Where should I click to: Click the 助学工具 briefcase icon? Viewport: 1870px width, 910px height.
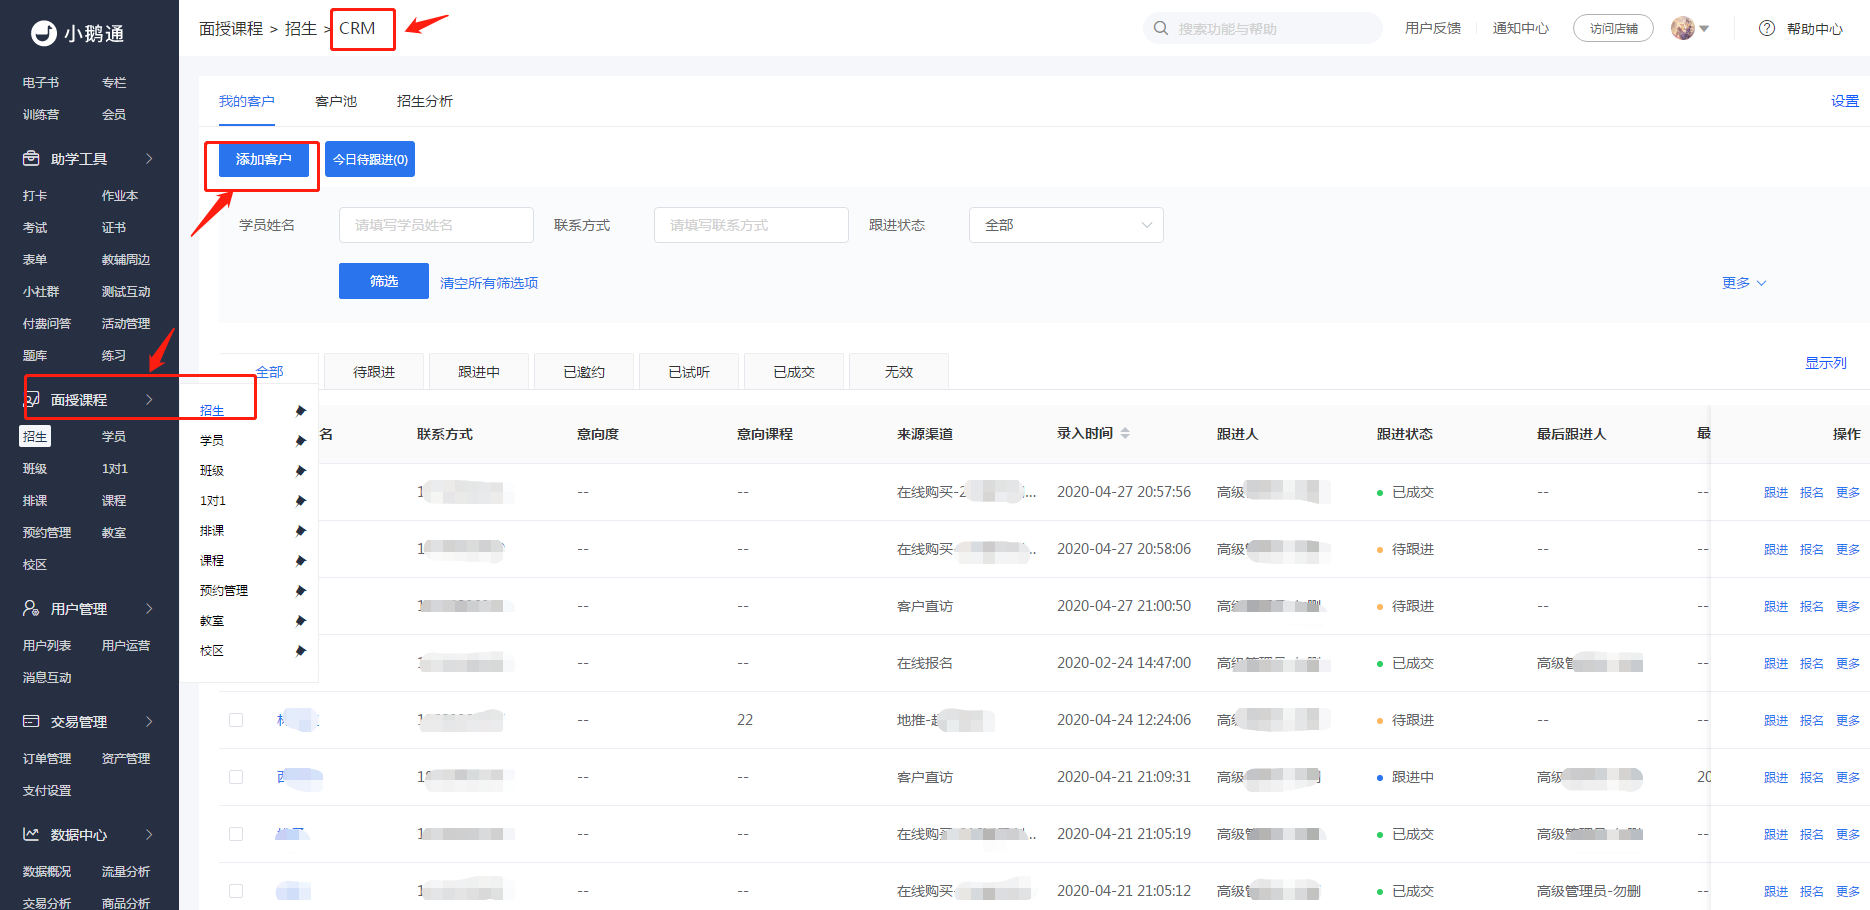[31, 159]
